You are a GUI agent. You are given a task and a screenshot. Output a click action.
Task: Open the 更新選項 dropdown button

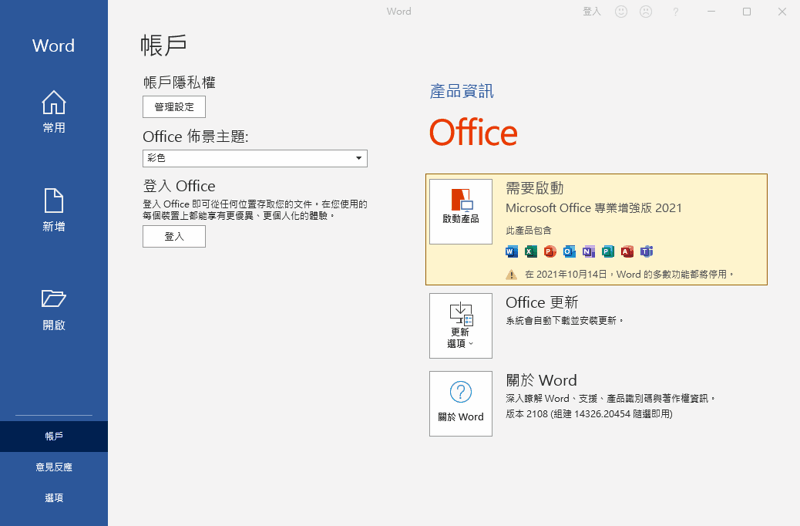461,325
